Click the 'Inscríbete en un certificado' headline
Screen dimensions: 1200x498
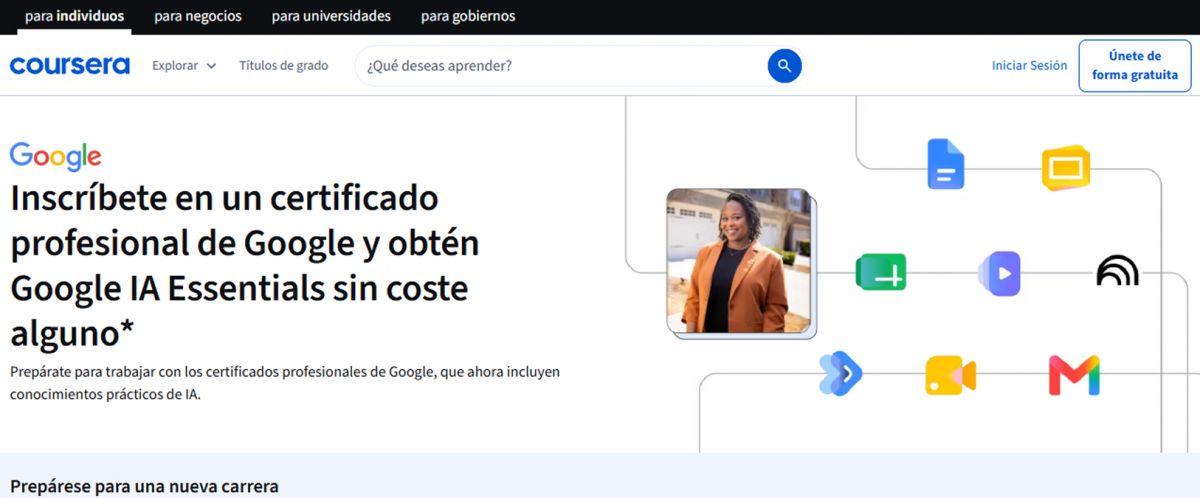point(245,265)
